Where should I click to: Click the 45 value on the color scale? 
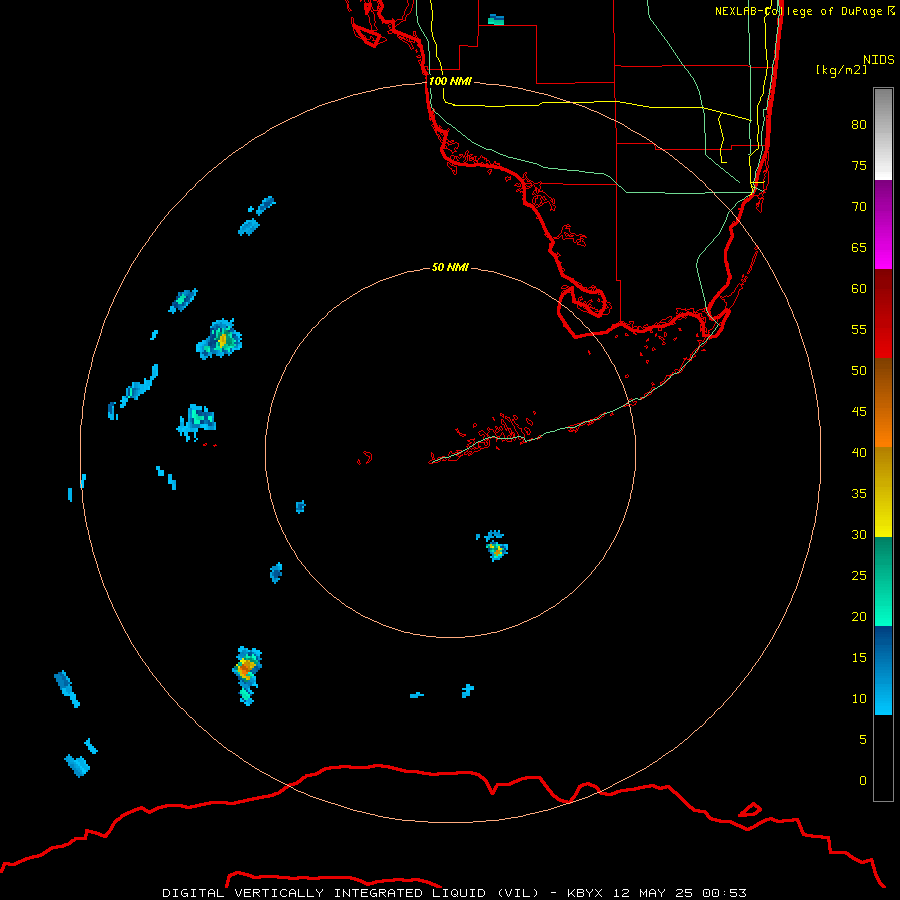coord(859,412)
